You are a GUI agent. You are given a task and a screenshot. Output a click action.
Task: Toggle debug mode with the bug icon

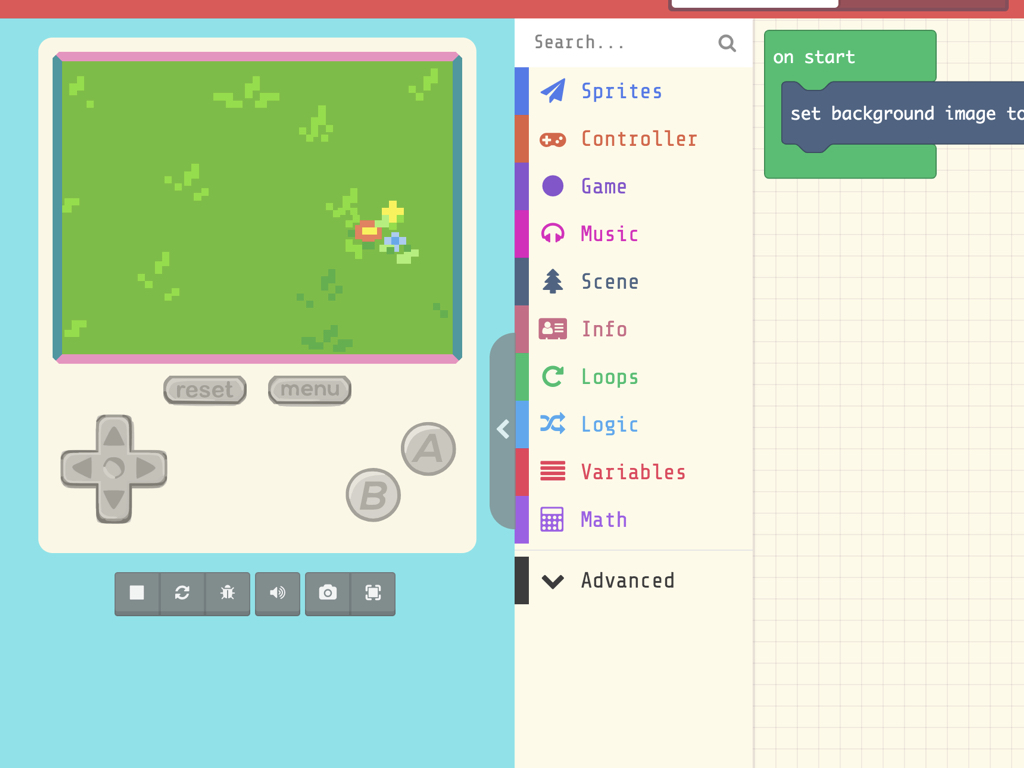[227, 593]
